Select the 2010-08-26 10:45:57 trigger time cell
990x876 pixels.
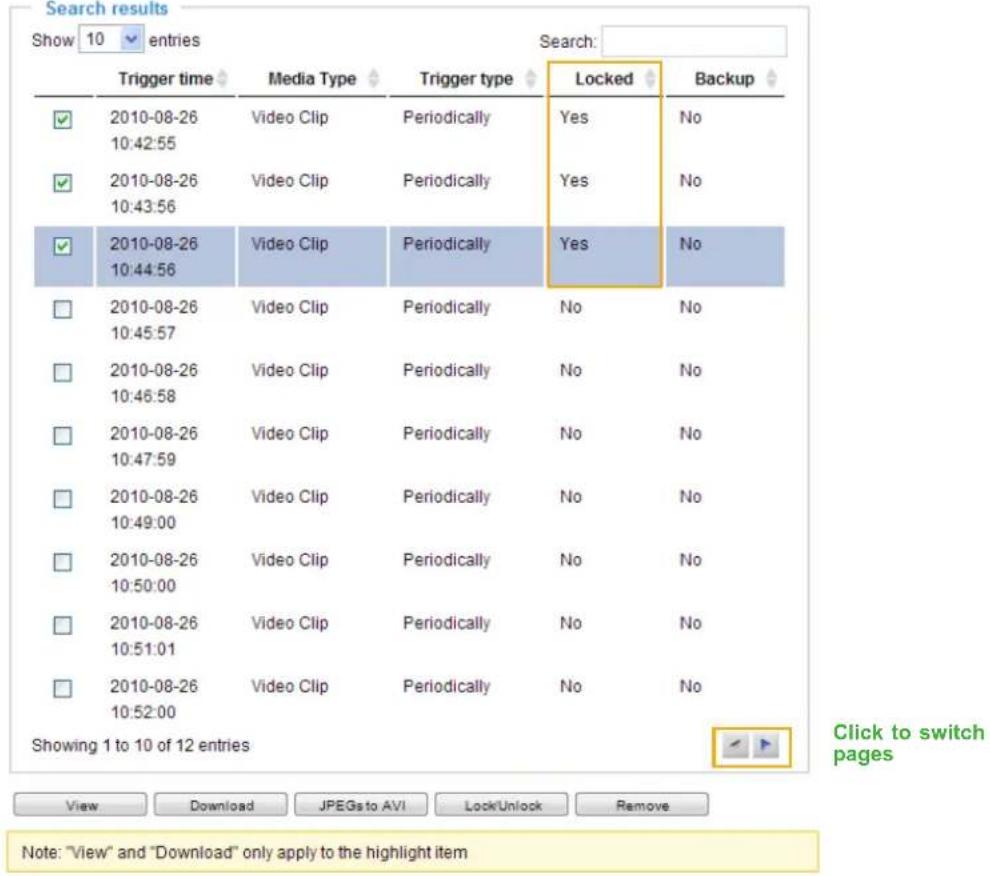tap(153, 320)
